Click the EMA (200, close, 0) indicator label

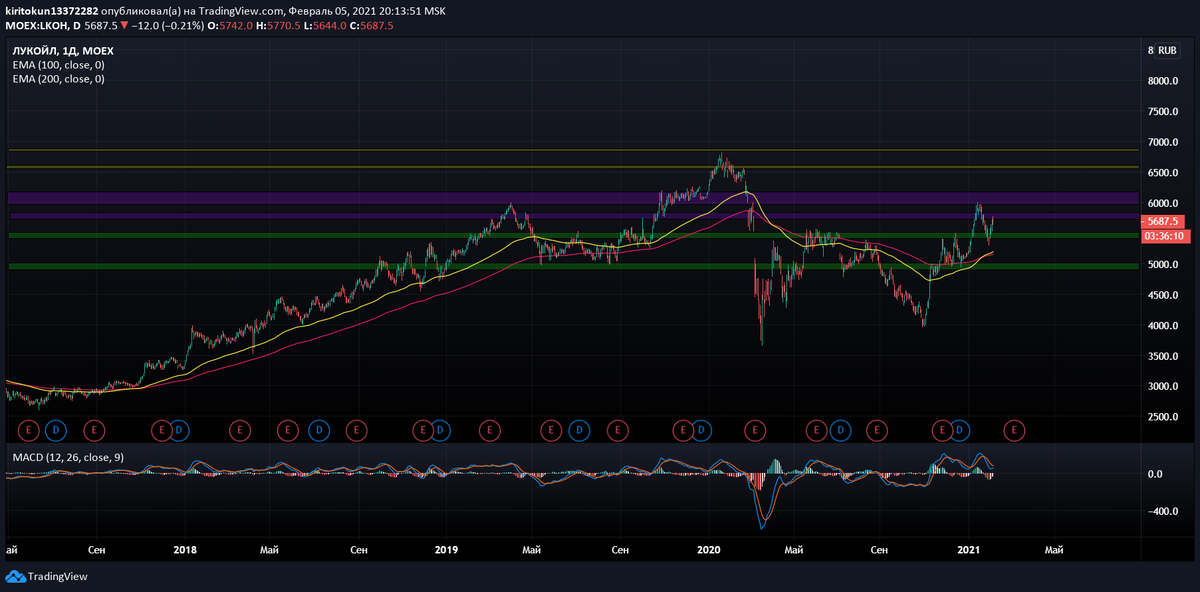[x=58, y=78]
